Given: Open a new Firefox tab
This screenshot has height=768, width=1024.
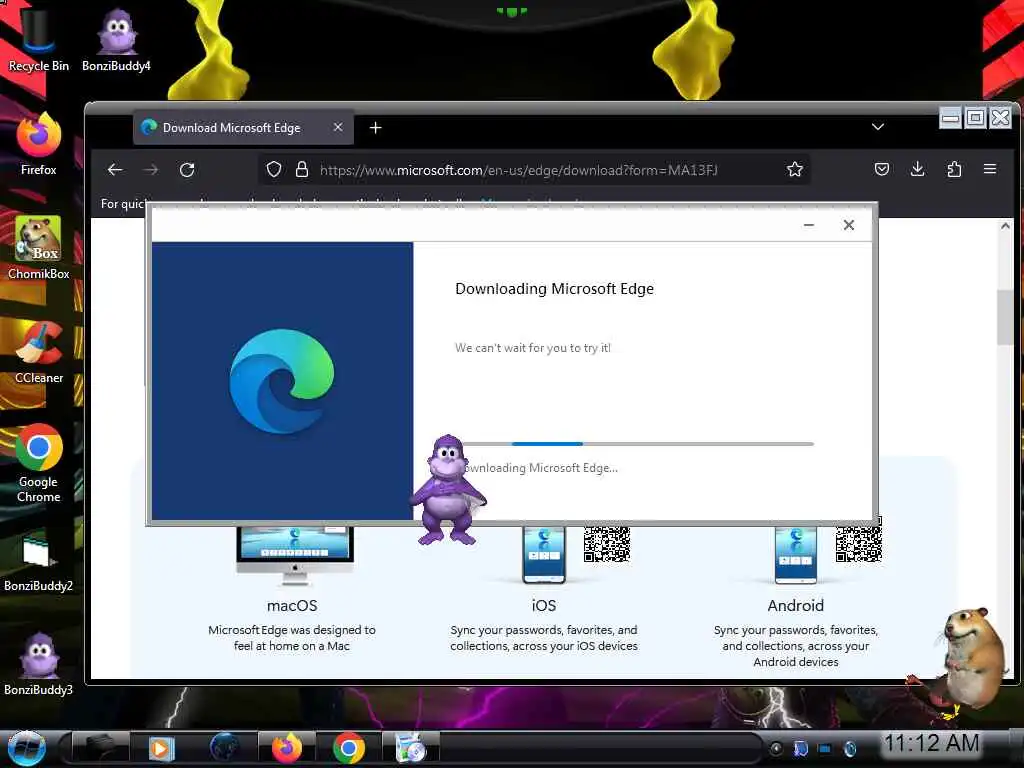Looking at the screenshot, I should [376, 128].
